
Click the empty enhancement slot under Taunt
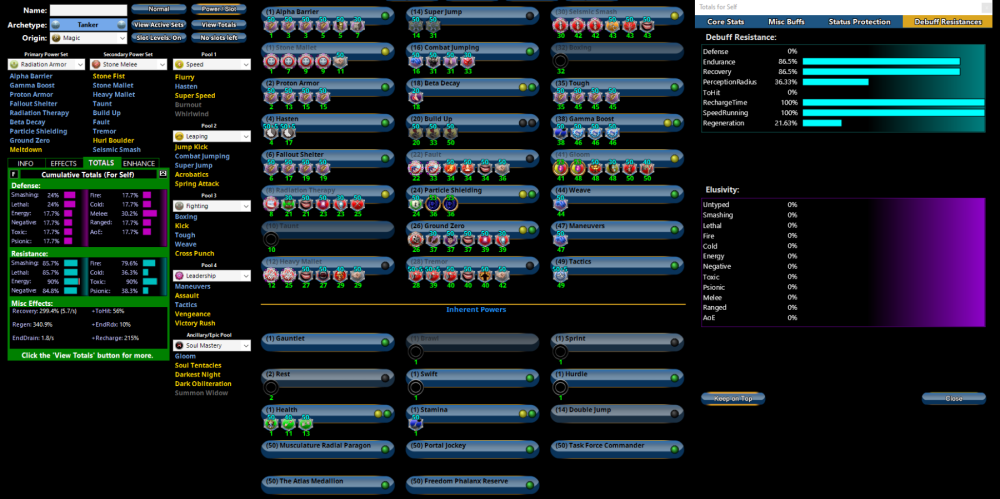(x=271, y=239)
